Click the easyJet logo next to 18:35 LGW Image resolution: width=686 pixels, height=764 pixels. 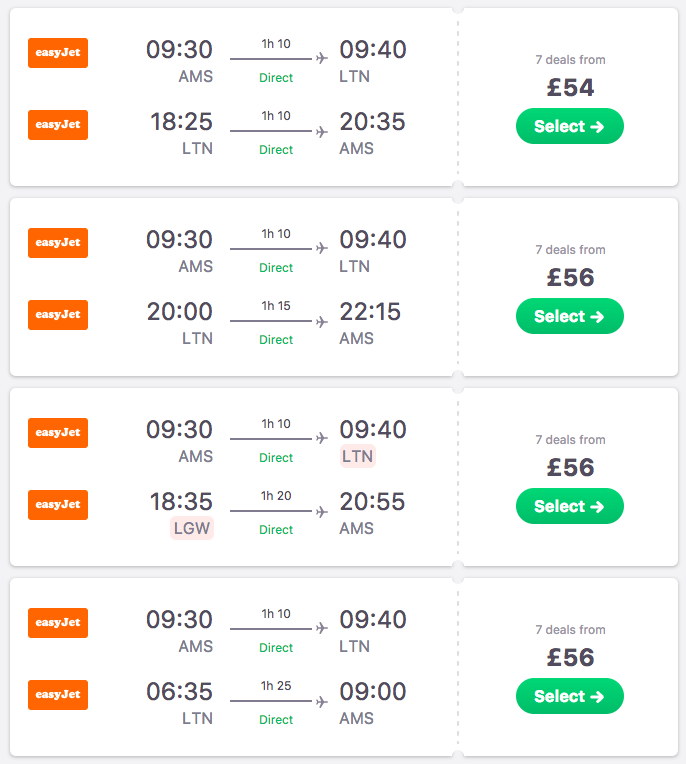(x=58, y=505)
